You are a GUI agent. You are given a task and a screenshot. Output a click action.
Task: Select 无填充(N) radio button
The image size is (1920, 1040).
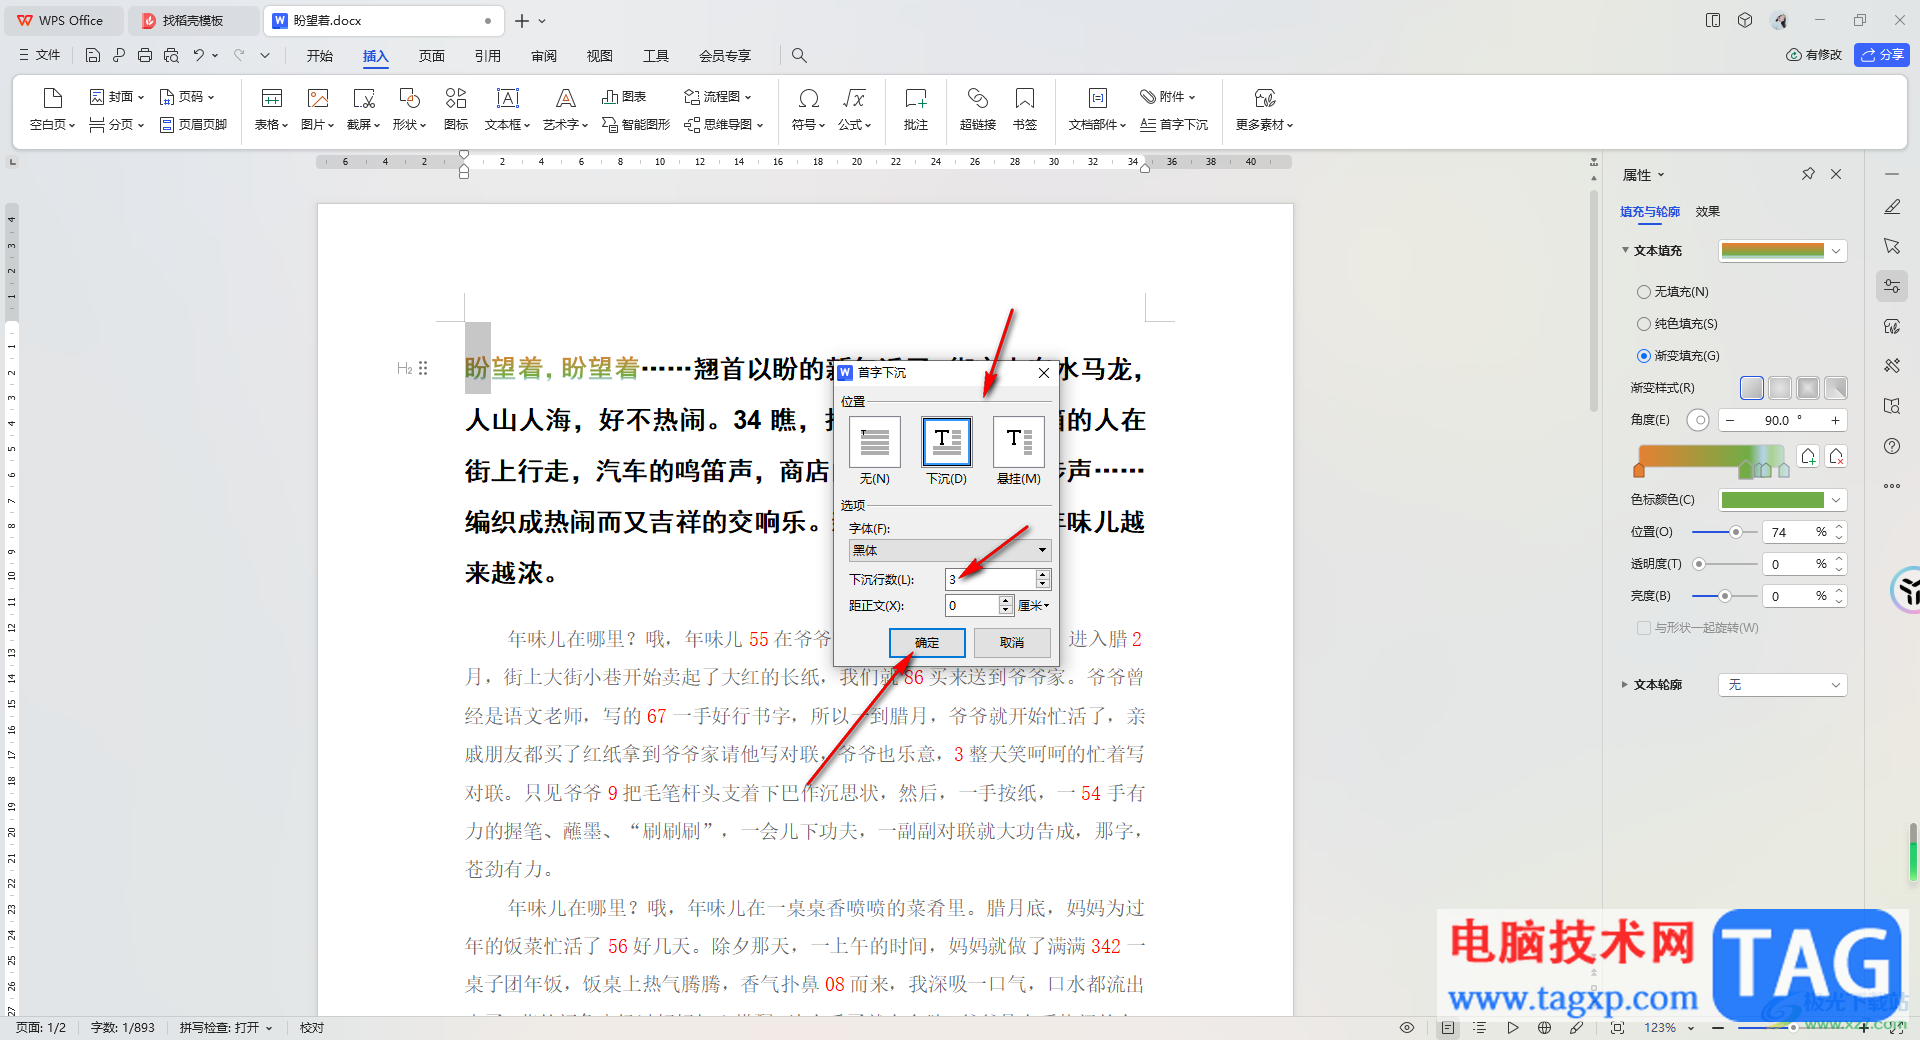[x=1644, y=292]
